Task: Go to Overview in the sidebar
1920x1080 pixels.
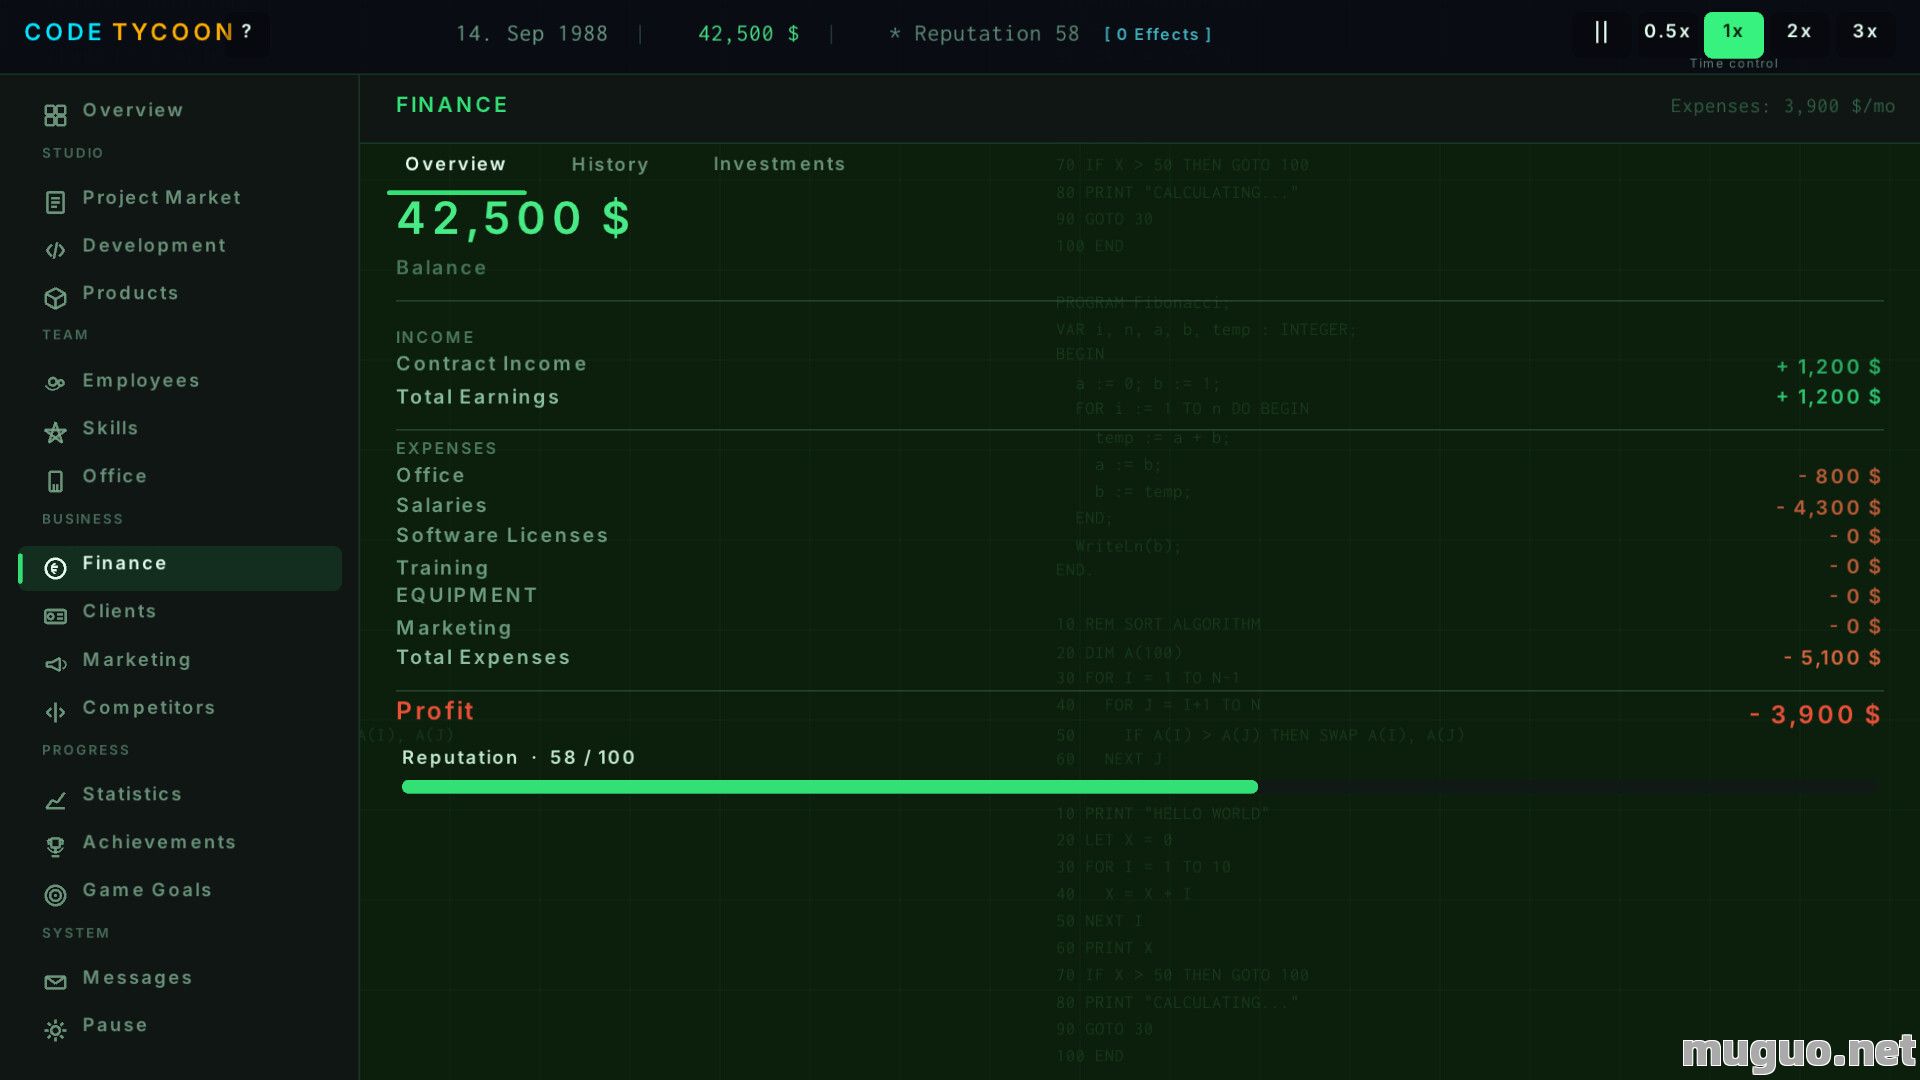Action: [133, 111]
